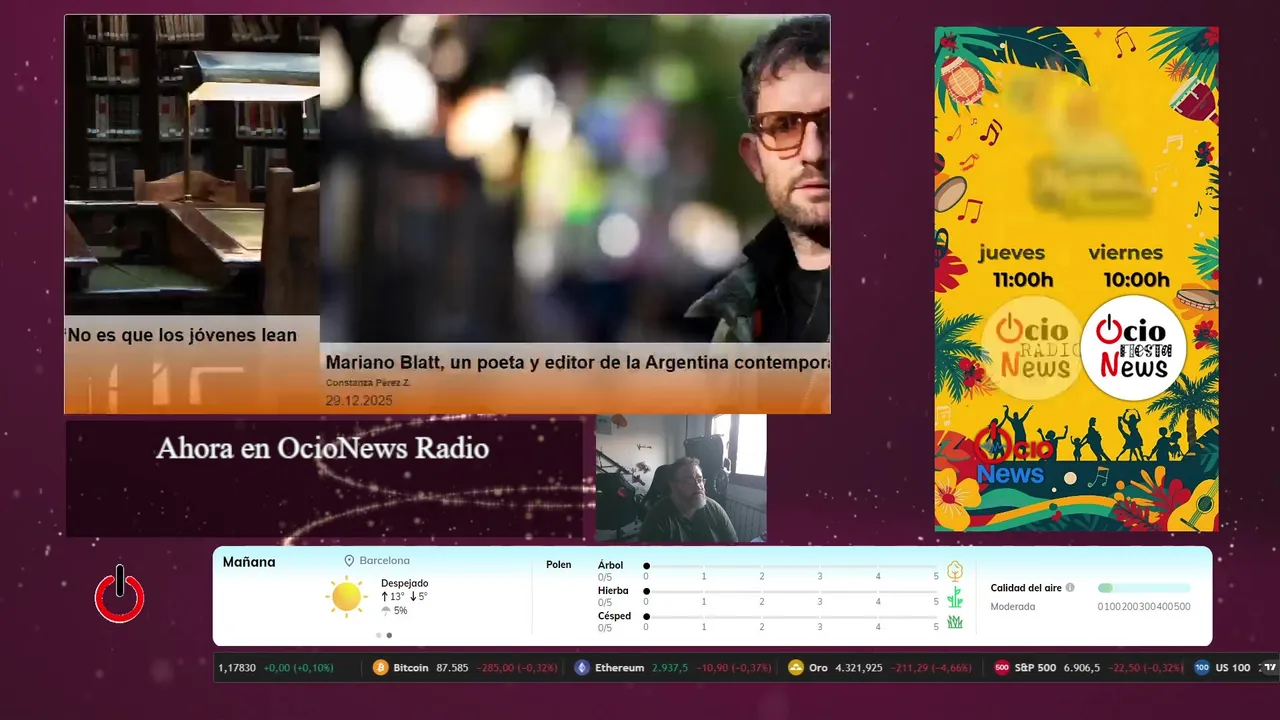Click the Oro change −211,29 (−4,66%)

tap(931, 668)
